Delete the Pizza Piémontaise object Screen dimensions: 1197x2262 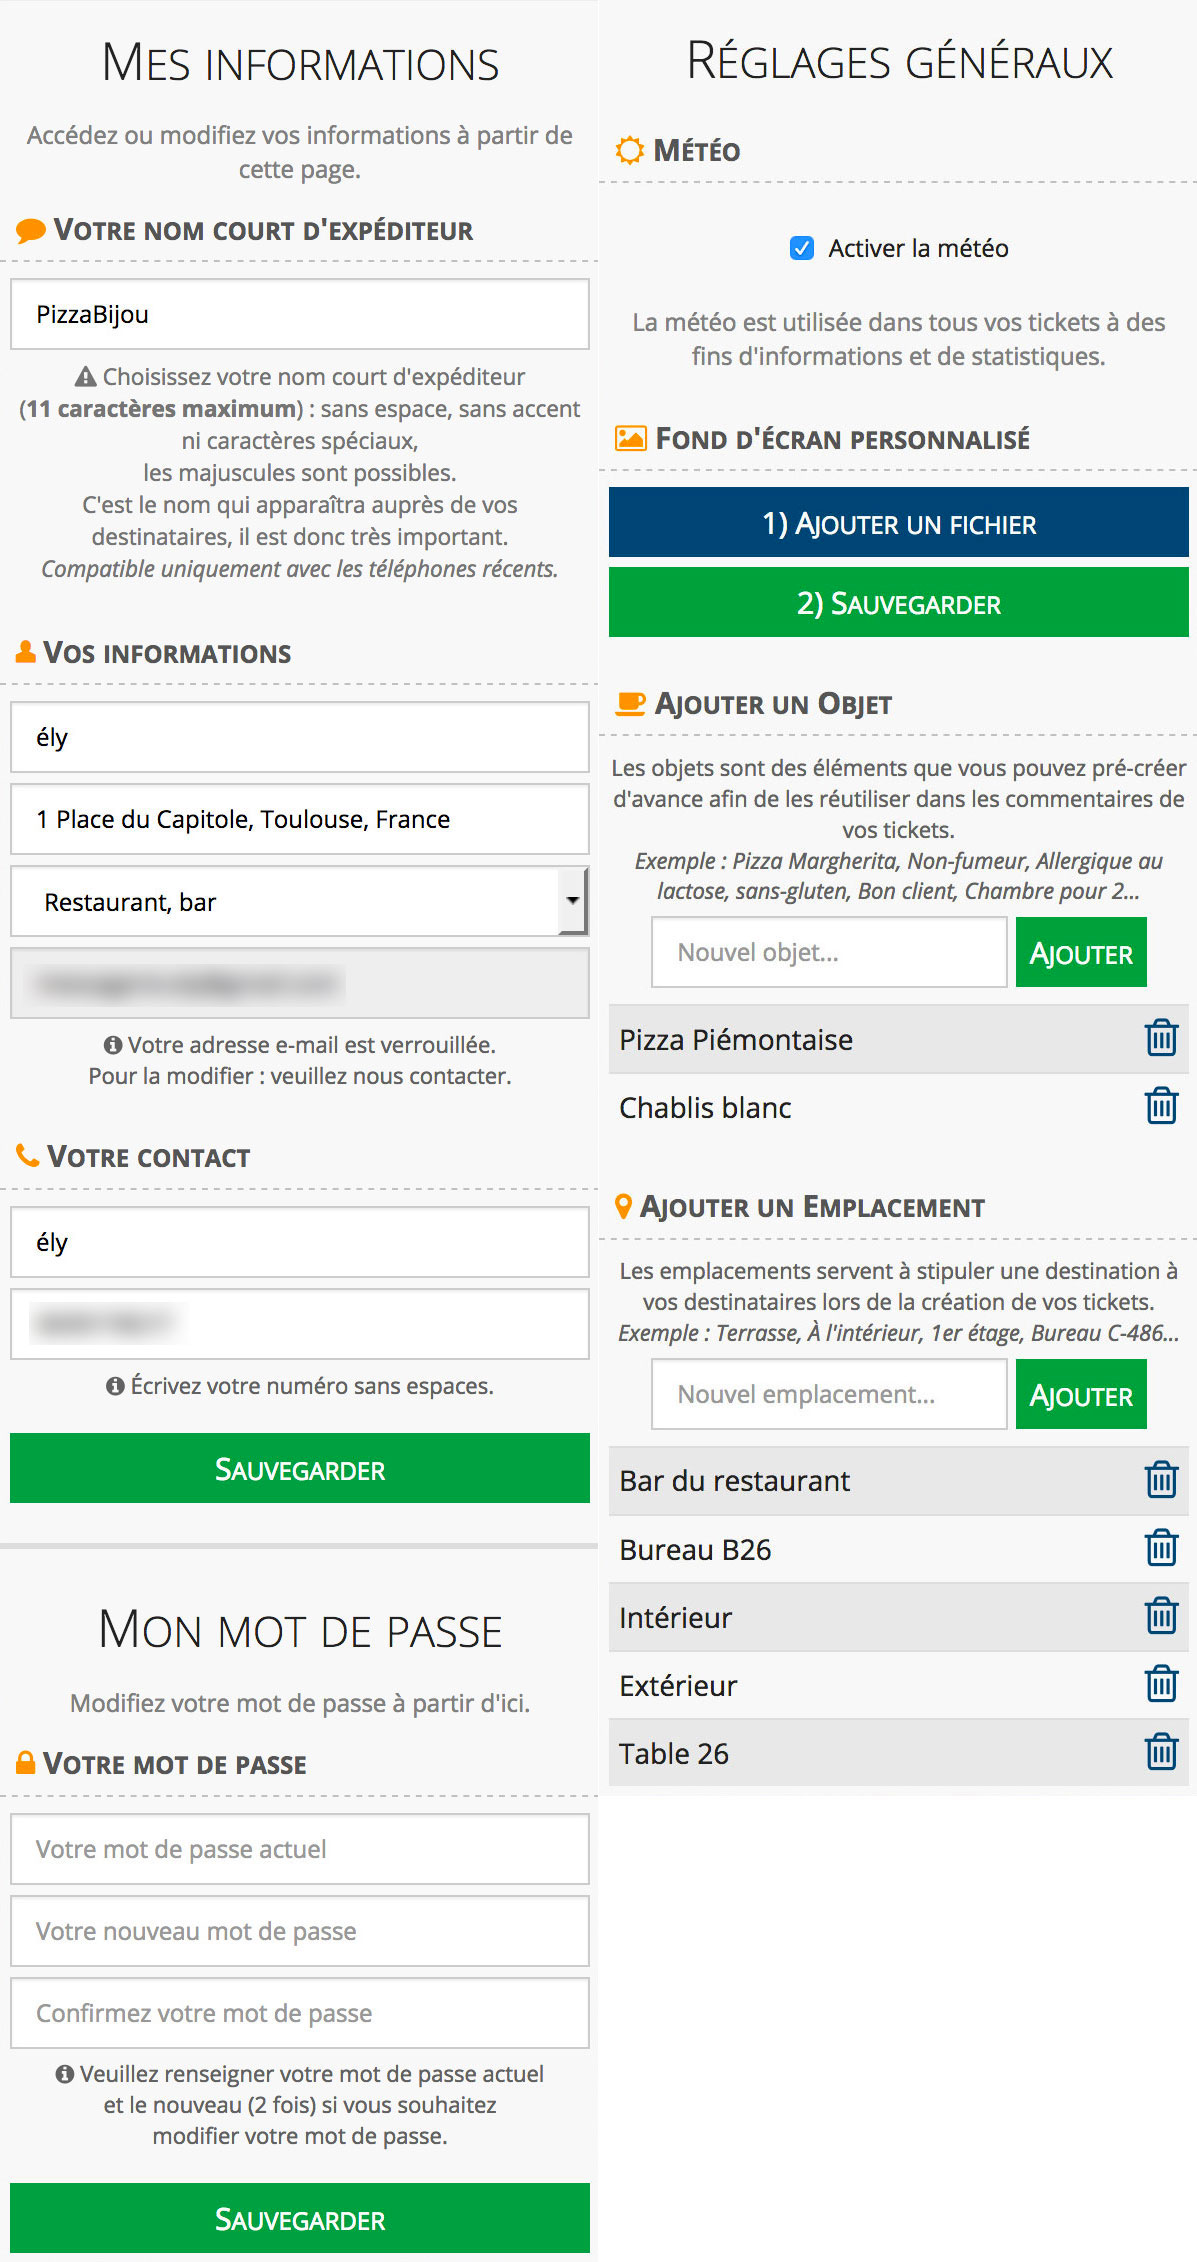pos(1161,1038)
